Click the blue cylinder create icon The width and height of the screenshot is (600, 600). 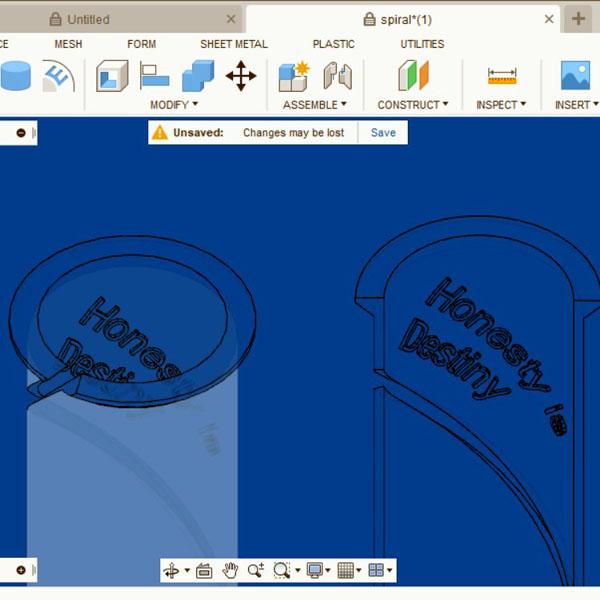coord(16,76)
